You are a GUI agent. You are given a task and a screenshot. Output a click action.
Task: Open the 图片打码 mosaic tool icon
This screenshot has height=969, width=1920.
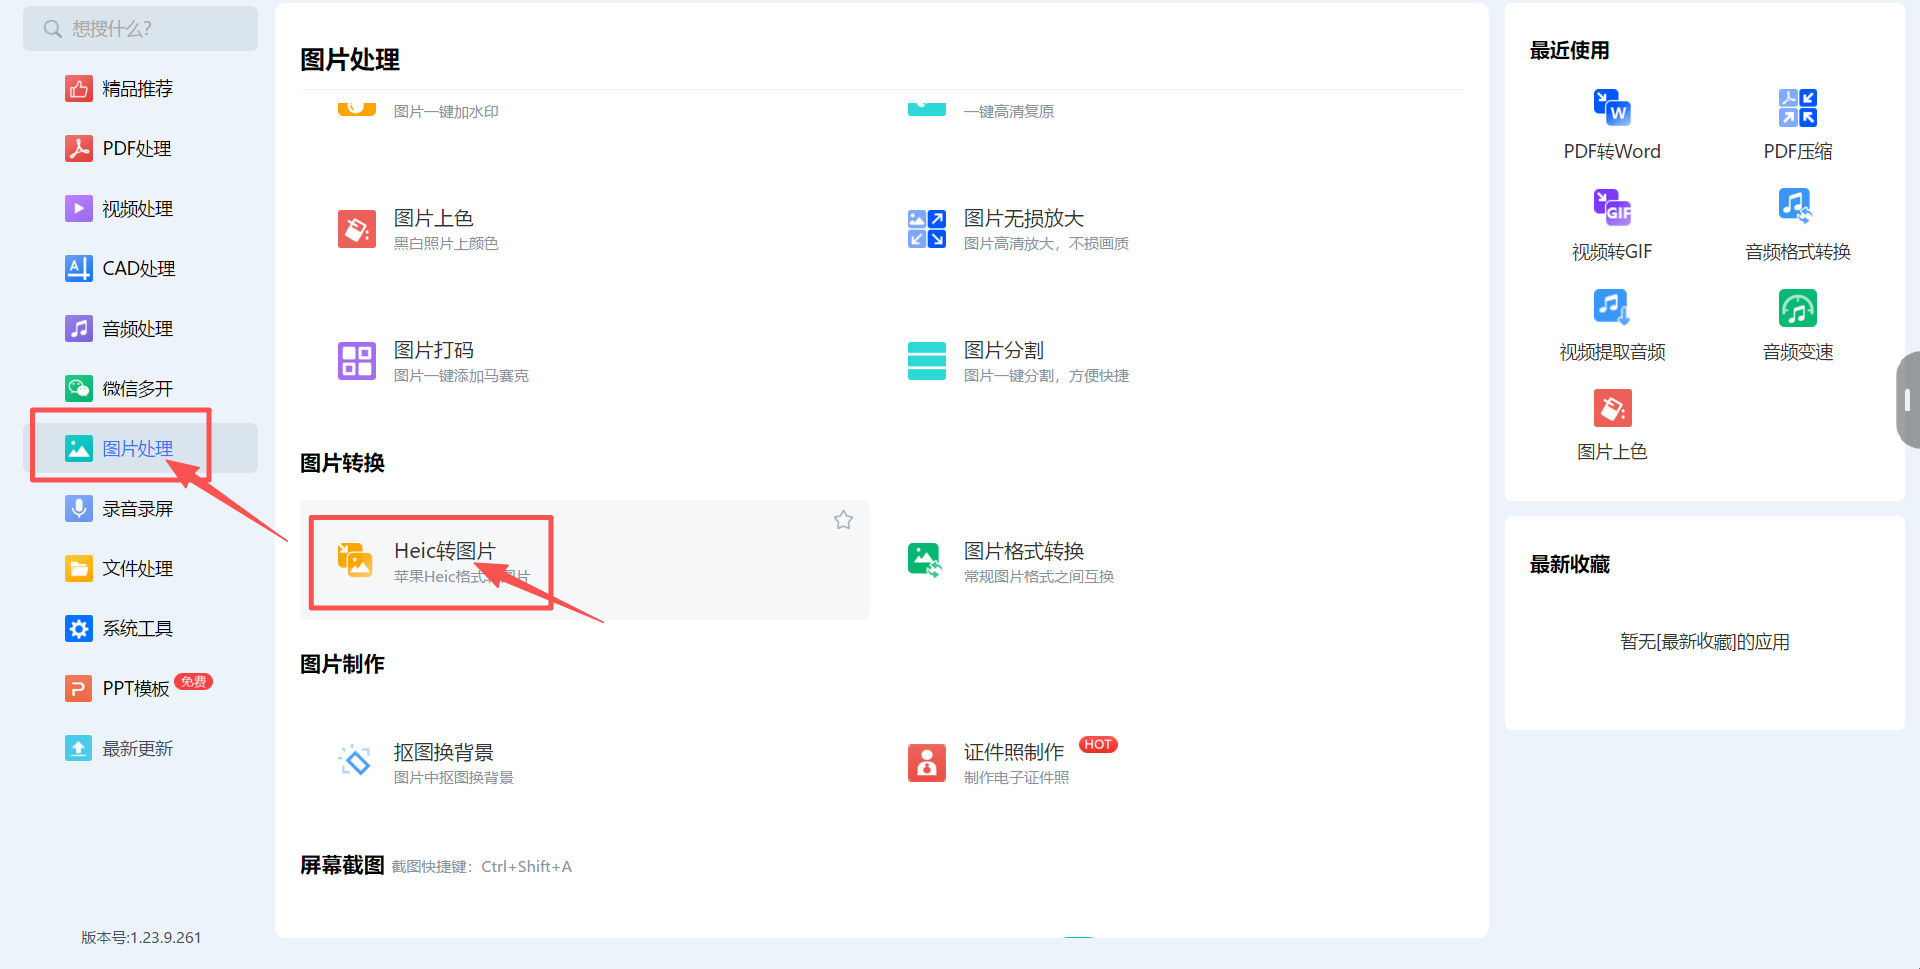pyautogui.click(x=357, y=361)
